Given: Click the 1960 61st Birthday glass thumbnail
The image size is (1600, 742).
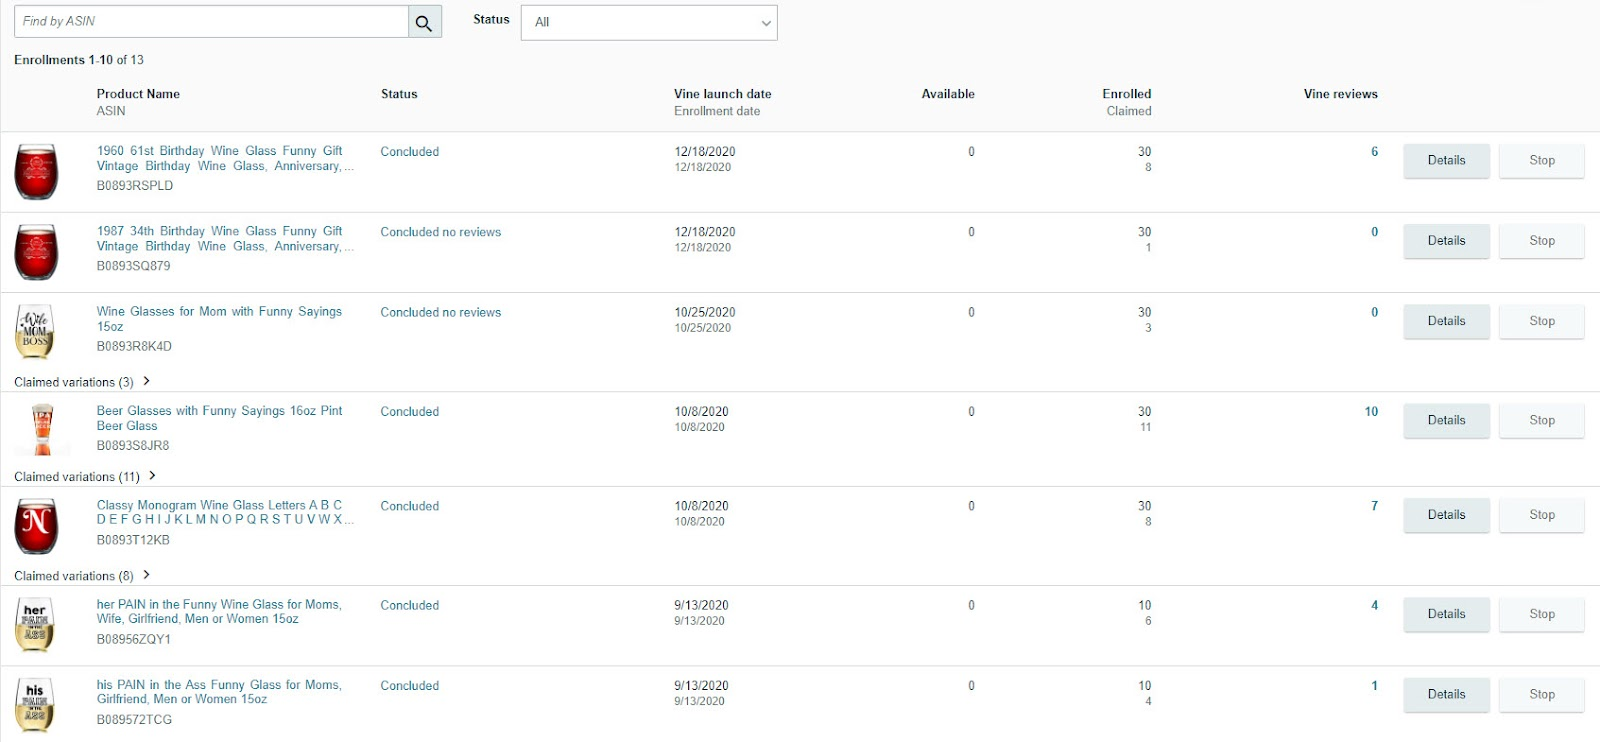Looking at the screenshot, I should pos(36,171).
